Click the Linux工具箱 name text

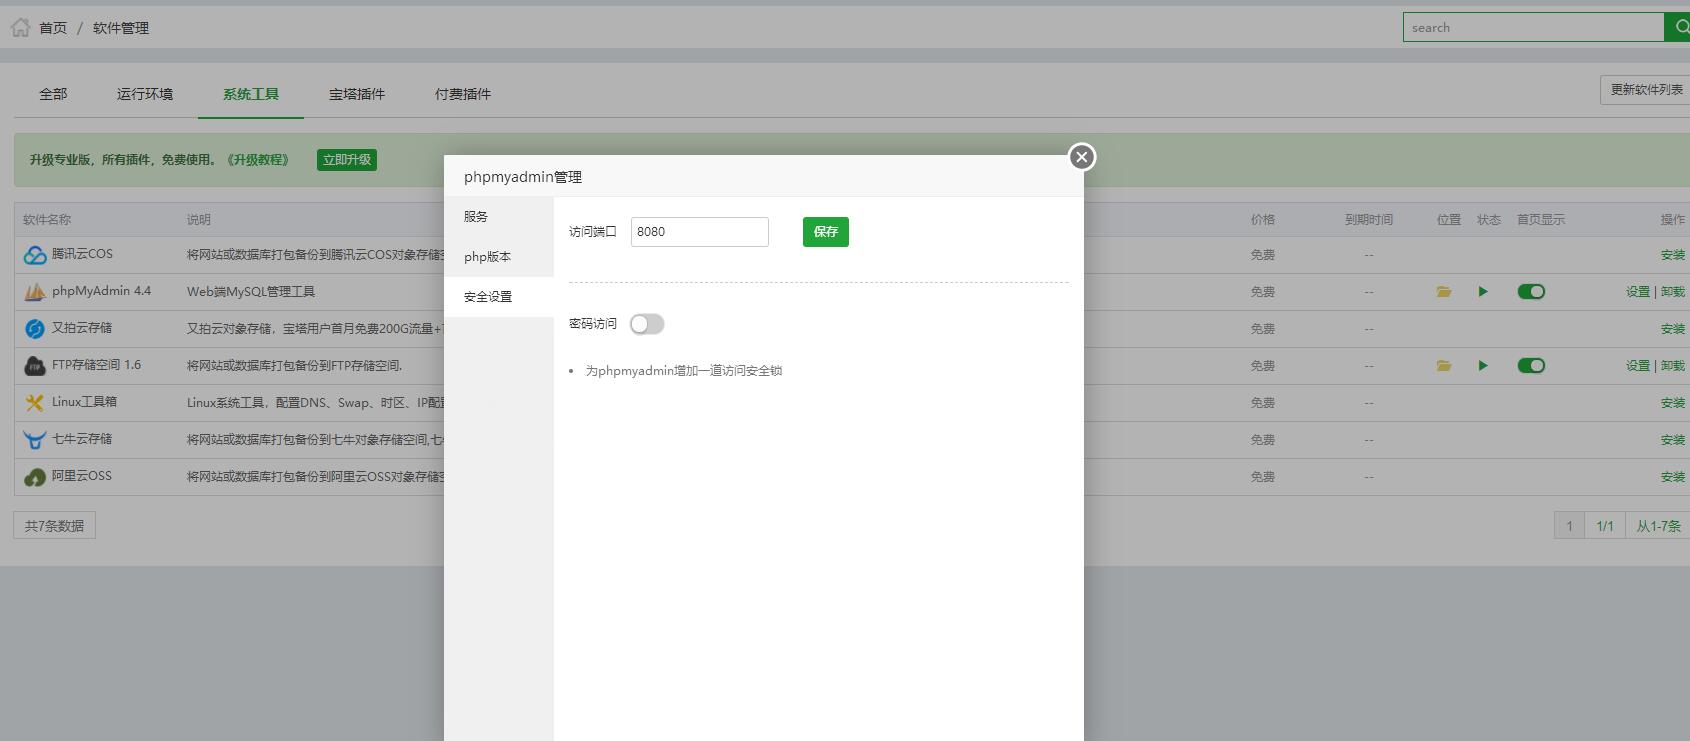coord(84,402)
